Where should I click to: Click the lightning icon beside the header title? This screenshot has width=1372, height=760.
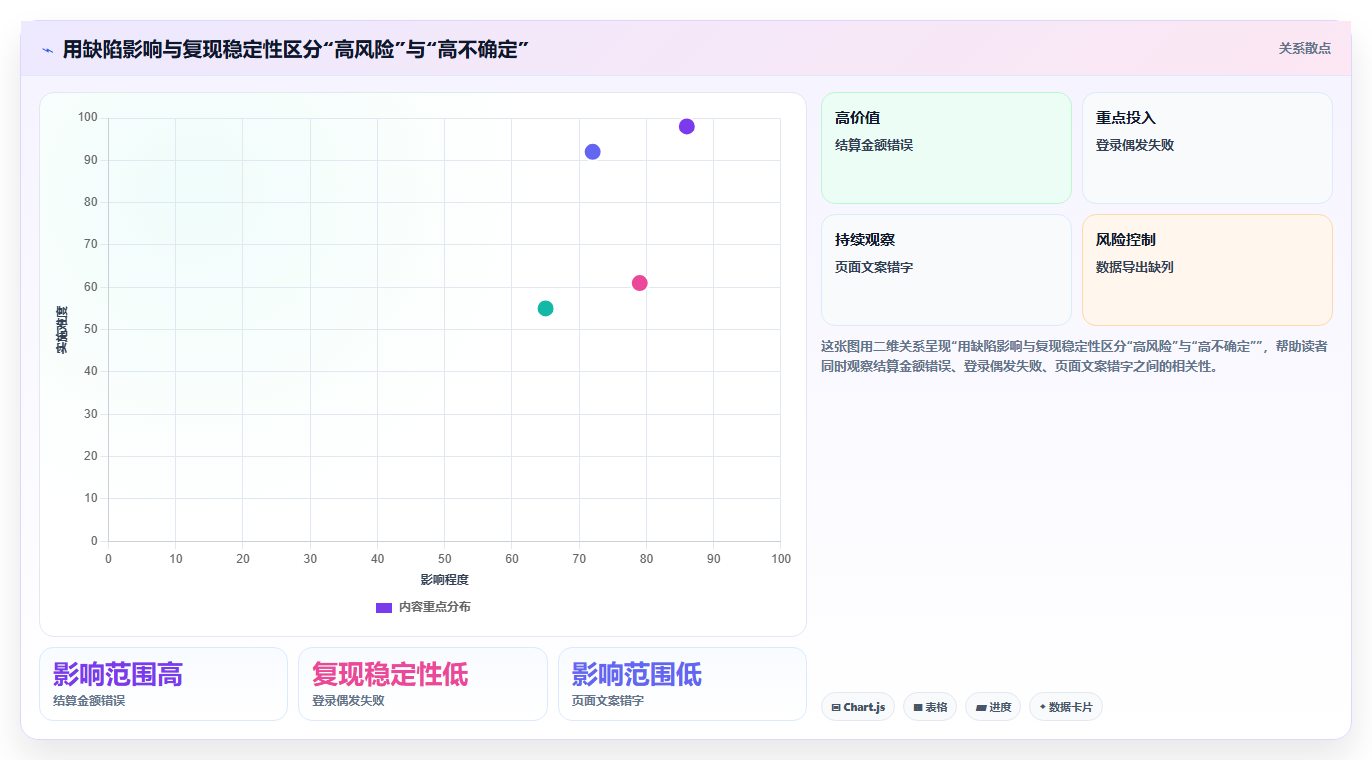pos(47,49)
